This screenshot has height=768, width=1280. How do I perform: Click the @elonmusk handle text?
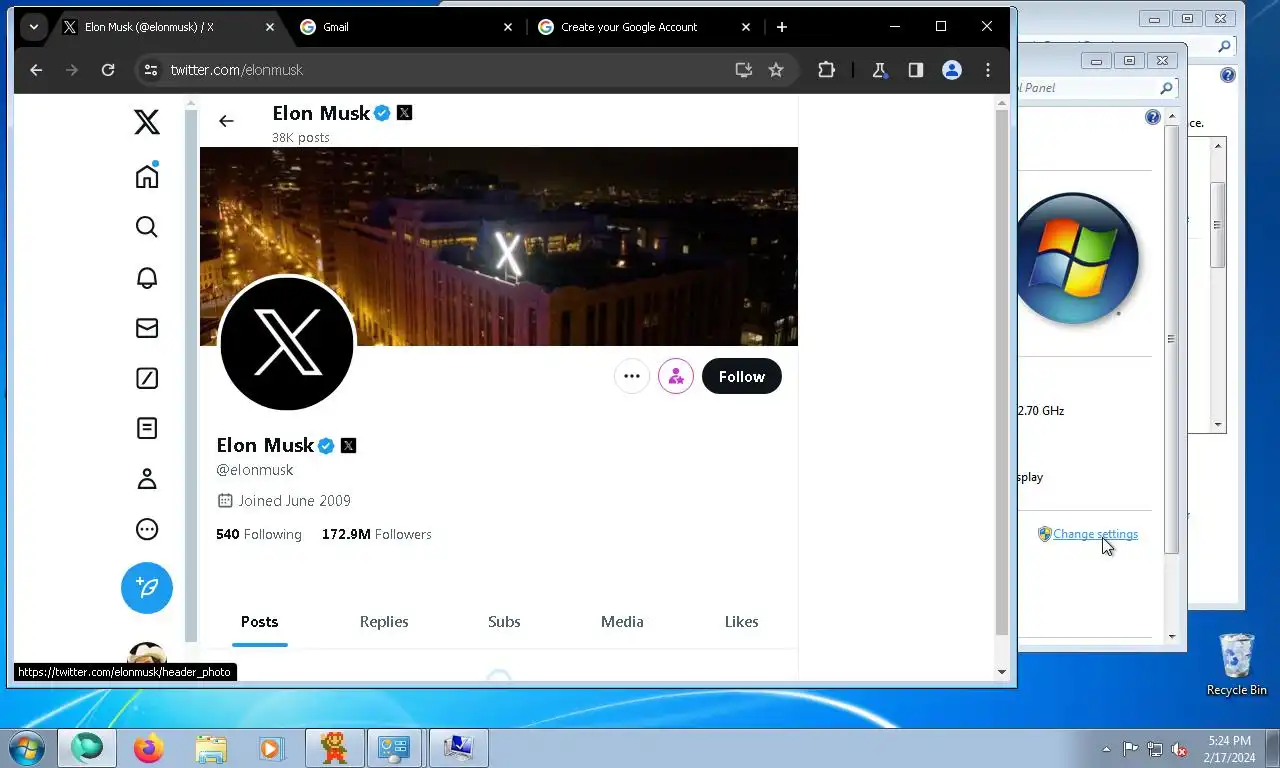pyautogui.click(x=255, y=470)
